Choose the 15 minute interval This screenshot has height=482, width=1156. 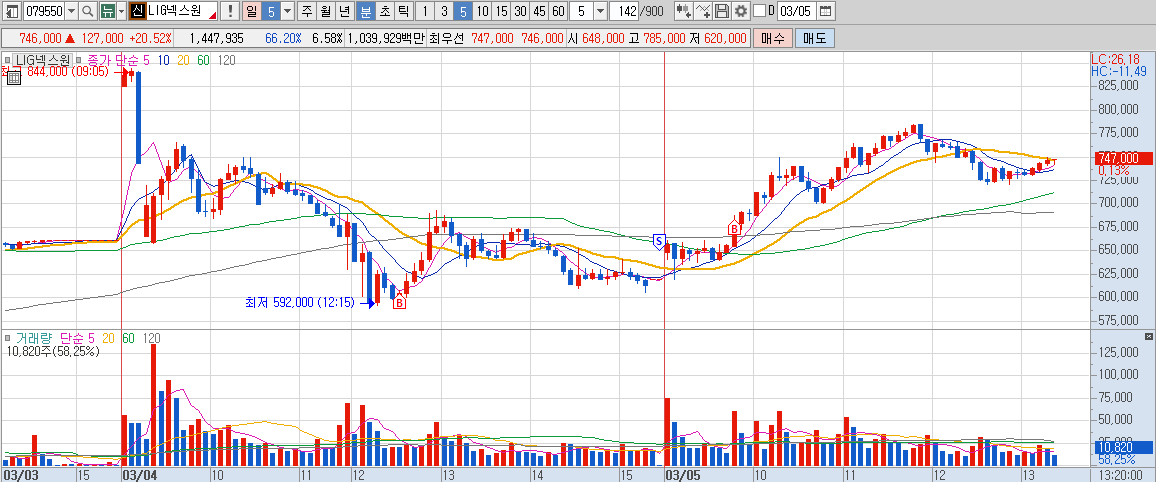[501, 11]
